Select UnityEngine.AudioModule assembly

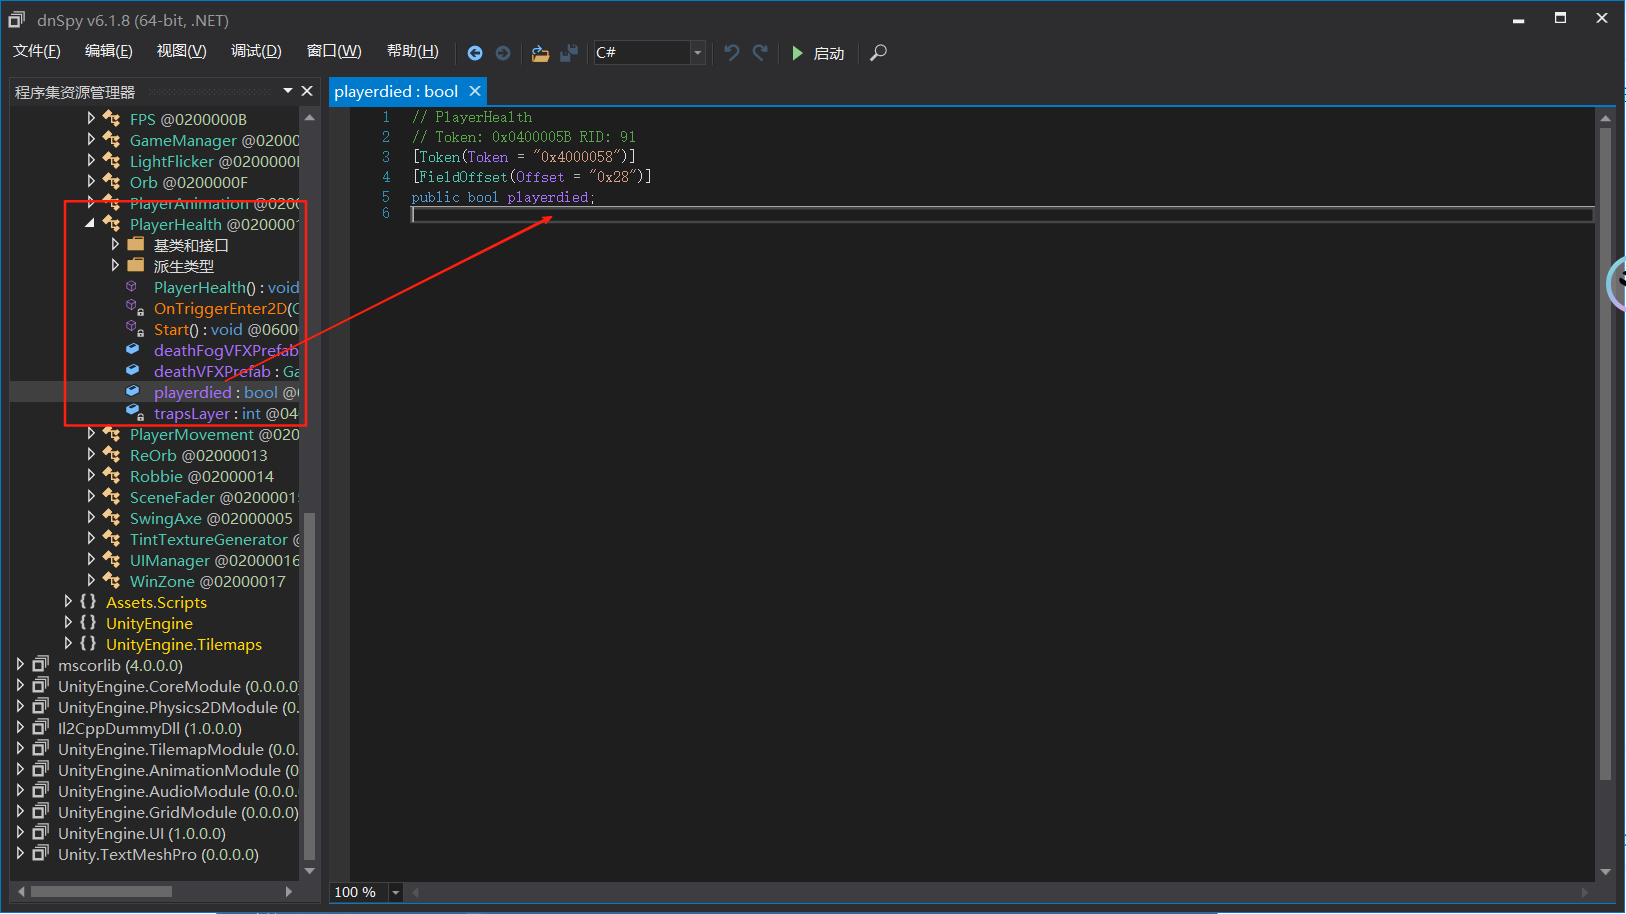(x=178, y=791)
